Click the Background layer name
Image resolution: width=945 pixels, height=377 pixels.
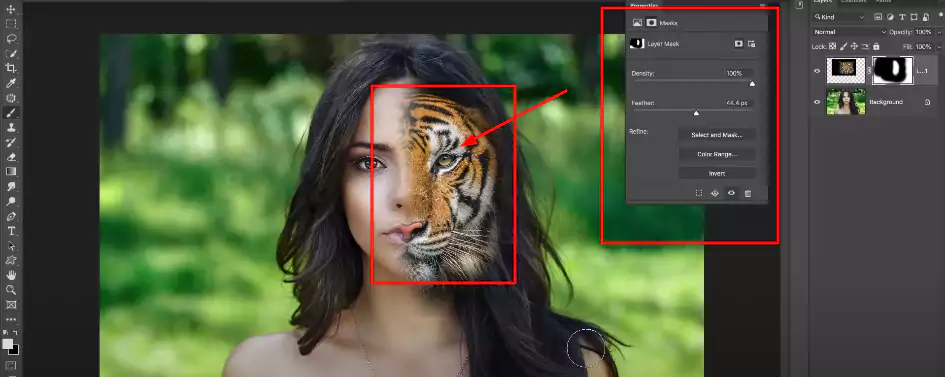point(886,102)
